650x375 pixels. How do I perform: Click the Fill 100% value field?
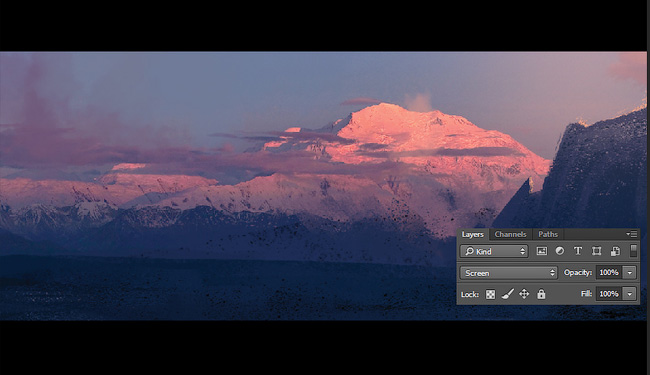[609, 294]
